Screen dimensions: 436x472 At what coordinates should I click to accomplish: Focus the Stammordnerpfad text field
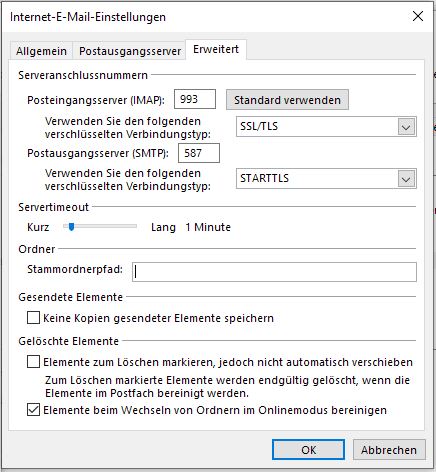pos(274,272)
